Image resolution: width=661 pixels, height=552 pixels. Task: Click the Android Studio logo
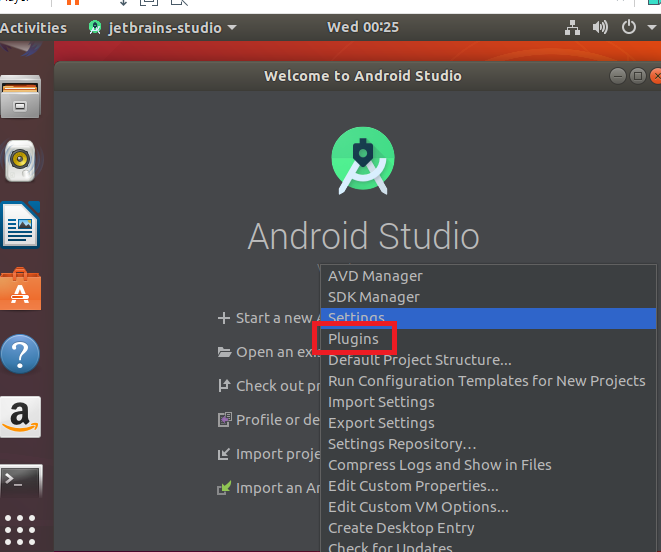[363, 161]
